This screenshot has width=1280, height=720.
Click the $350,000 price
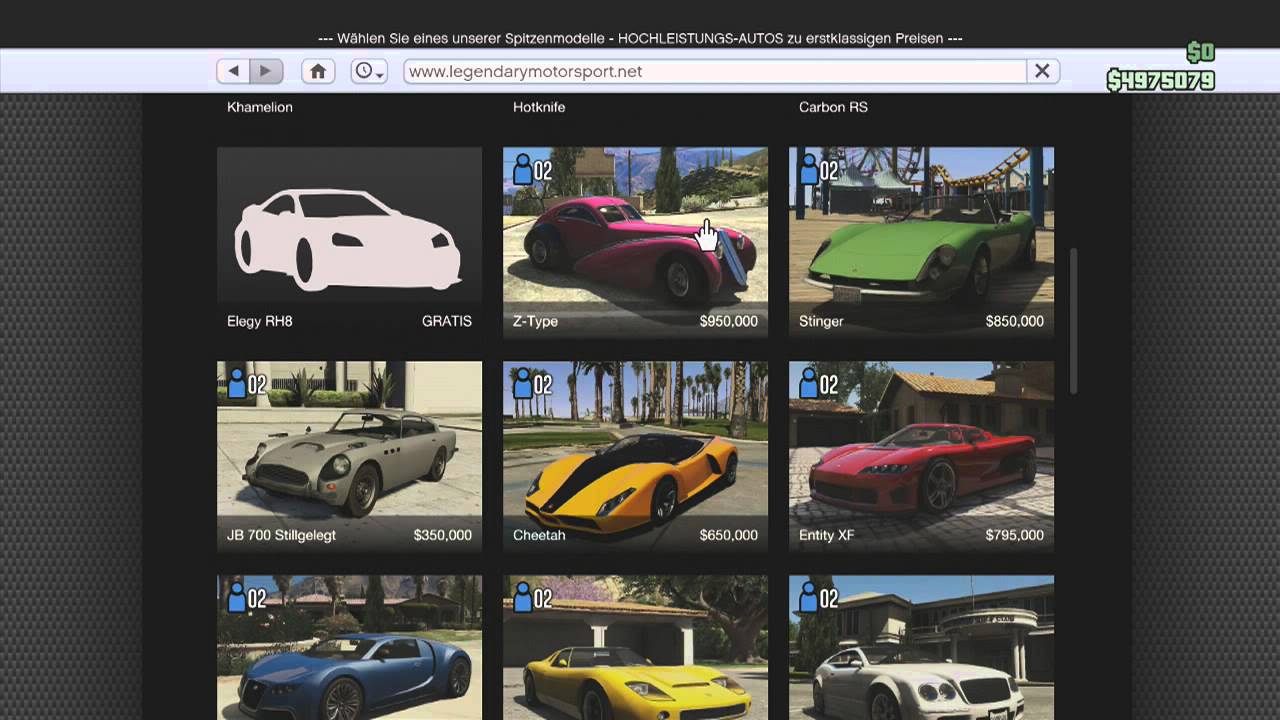[x=443, y=535]
